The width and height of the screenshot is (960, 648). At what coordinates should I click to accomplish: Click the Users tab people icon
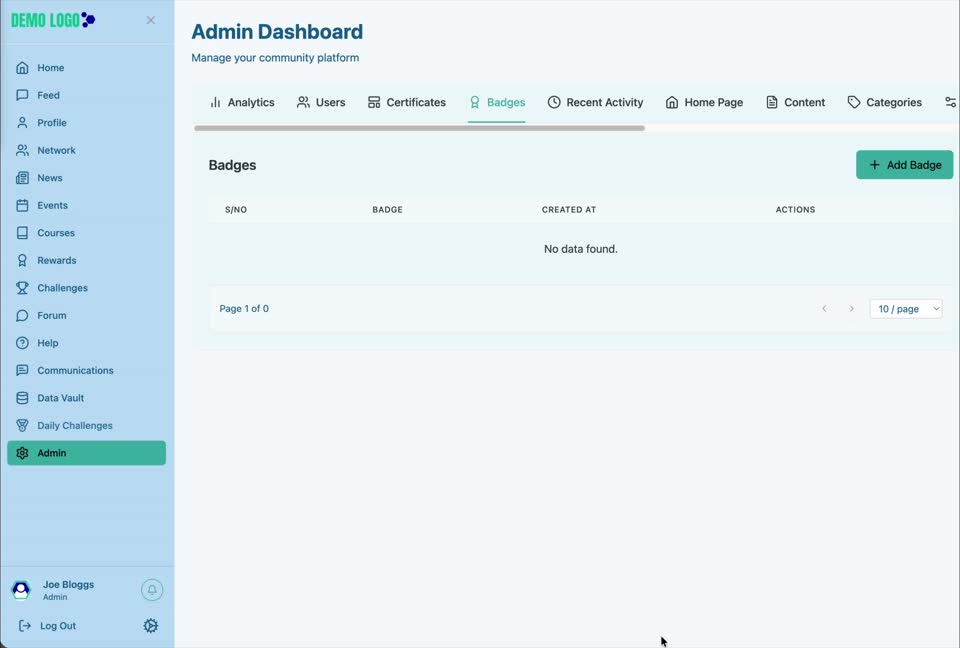coord(303,102)
